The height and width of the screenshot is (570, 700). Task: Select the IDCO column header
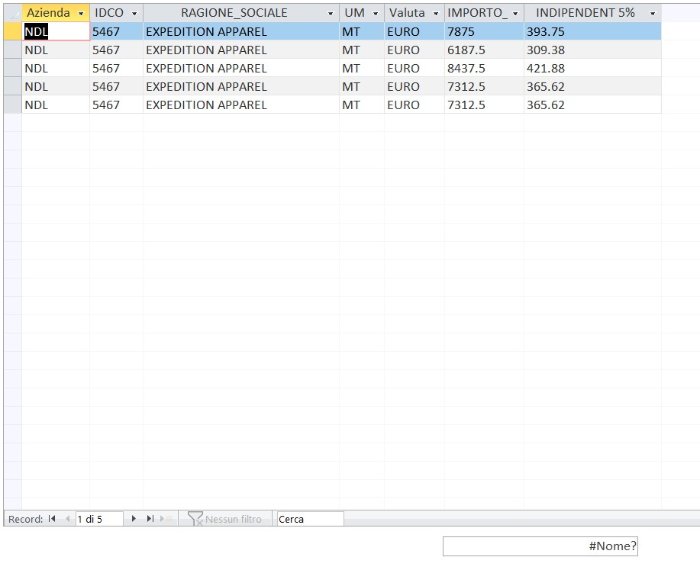point(116,13)
